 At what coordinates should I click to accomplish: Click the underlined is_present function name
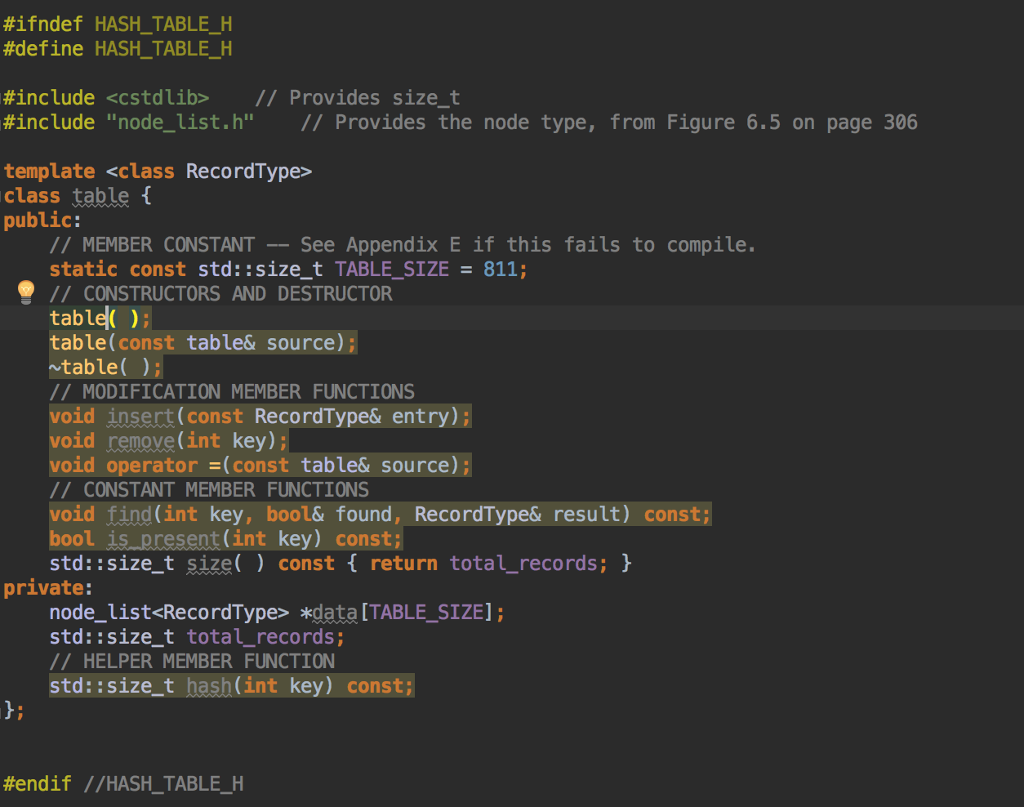[x=163, y=538]
